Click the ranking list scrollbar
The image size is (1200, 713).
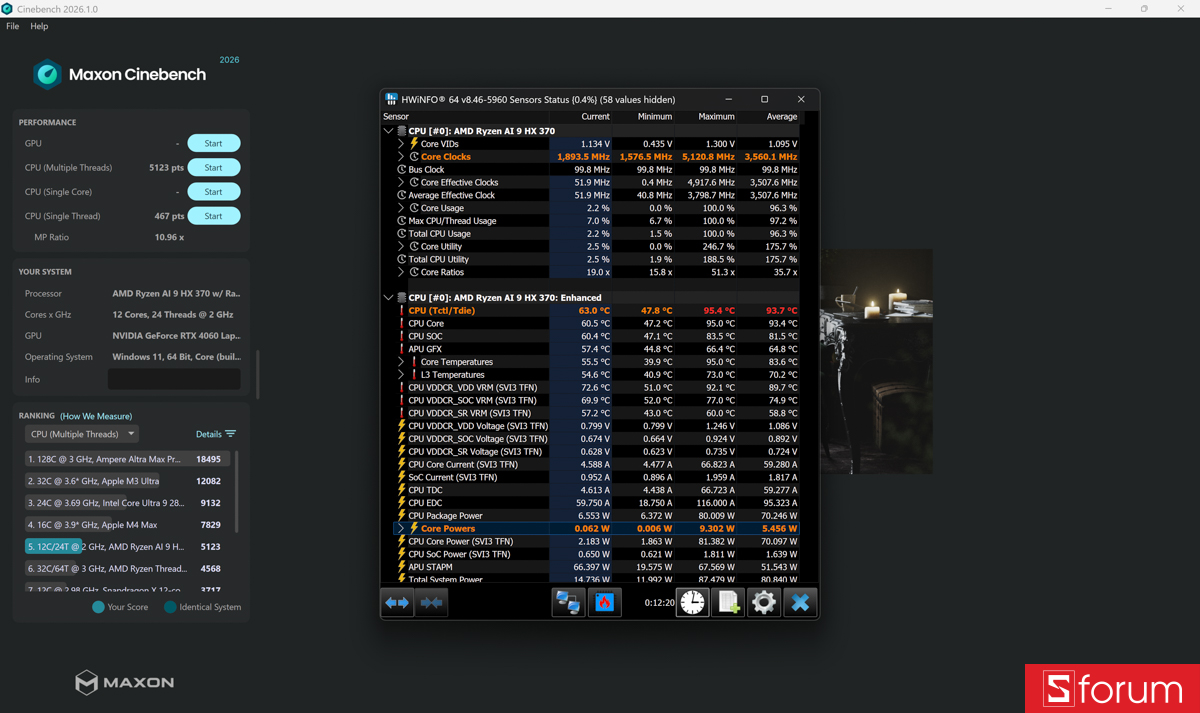point(237,492)
